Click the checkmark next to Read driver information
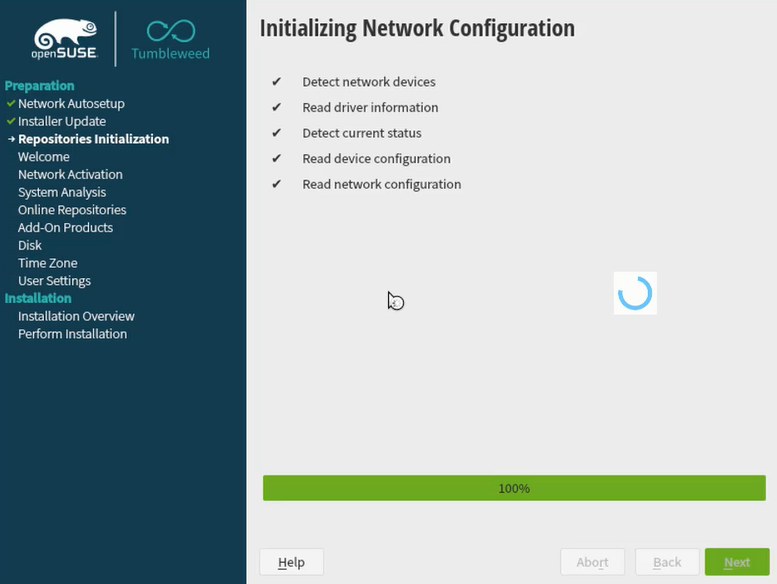The width and height of the screenshot is (777, 584). point(277,107)
